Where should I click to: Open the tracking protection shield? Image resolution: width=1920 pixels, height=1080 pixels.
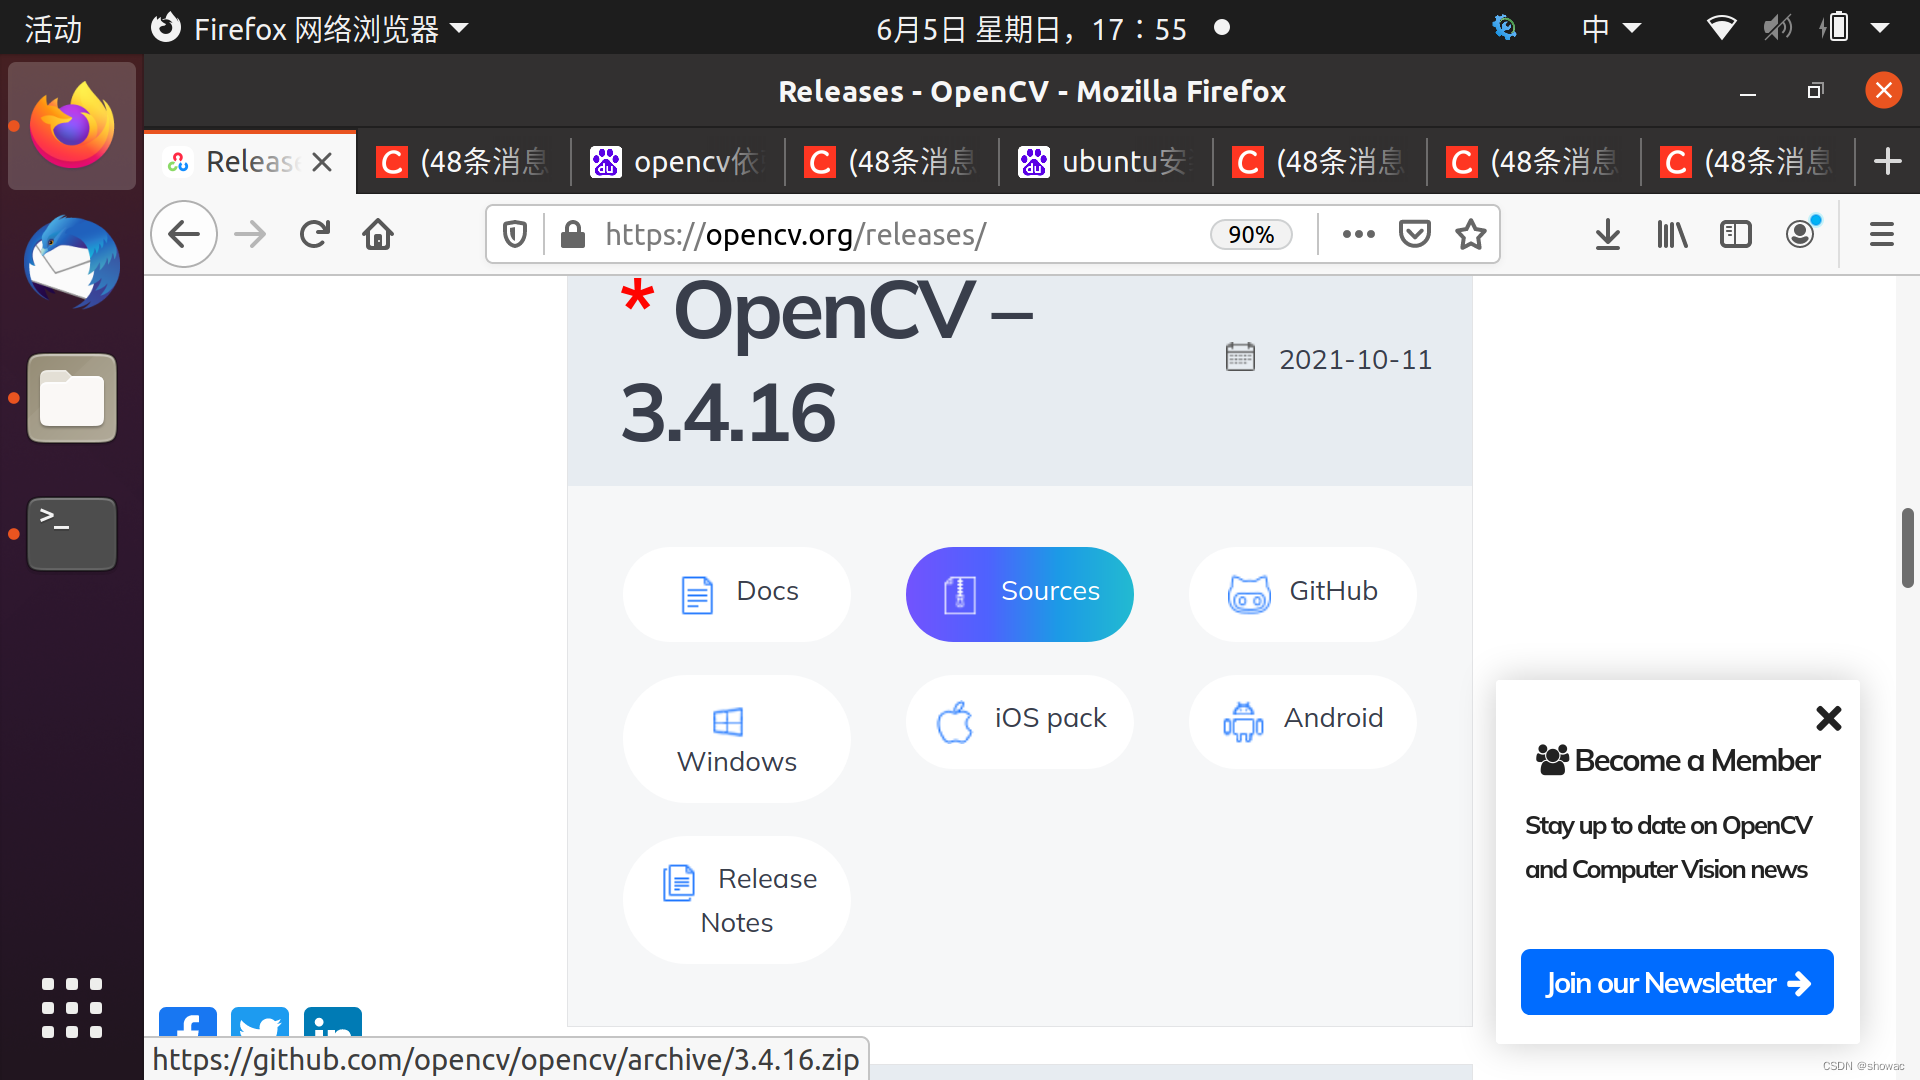click(x=514, y=234)
